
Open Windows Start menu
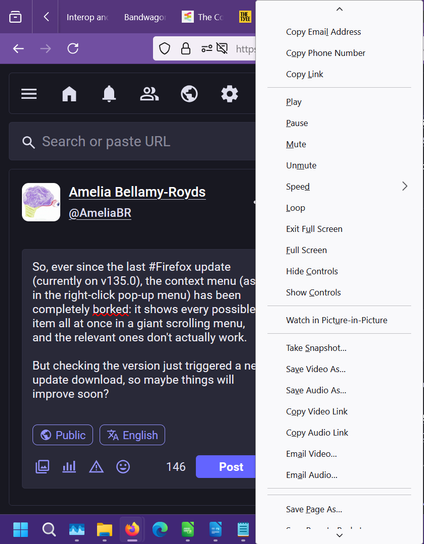pos(20,530)
